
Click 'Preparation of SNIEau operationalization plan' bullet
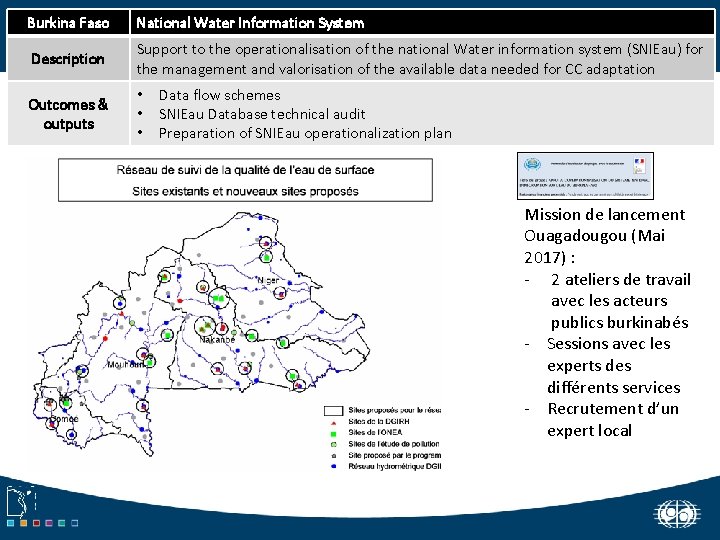pos(305,133)
